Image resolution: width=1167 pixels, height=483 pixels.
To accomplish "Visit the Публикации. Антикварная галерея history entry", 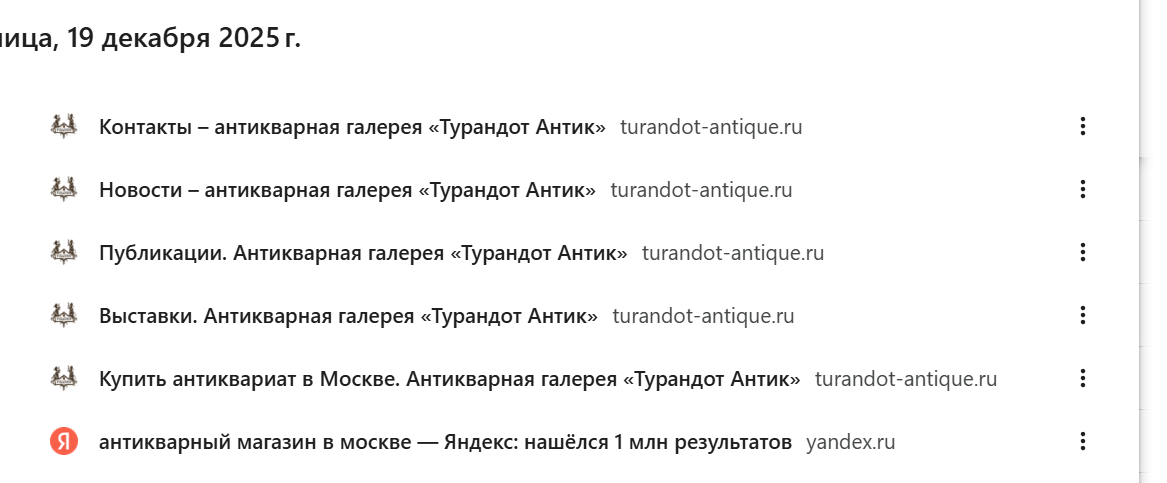I will point(363,253).
